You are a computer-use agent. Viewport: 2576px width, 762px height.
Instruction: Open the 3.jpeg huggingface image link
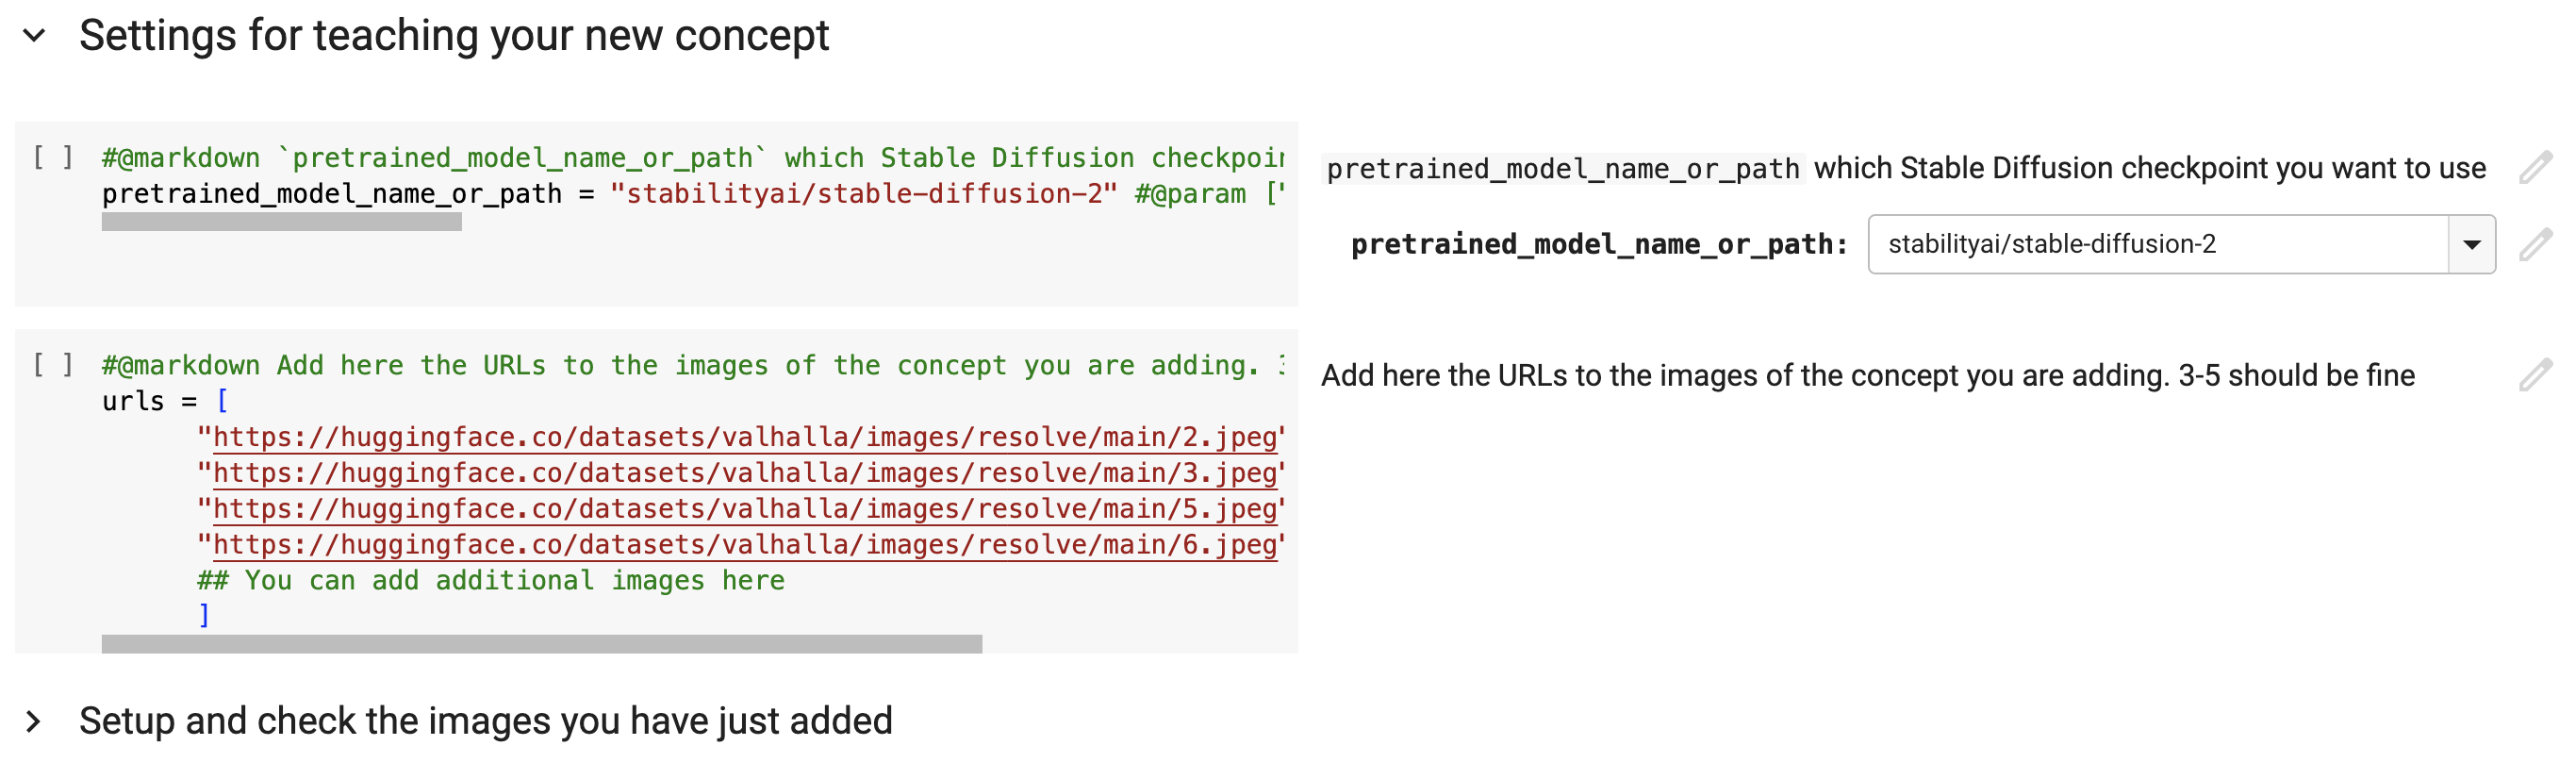pyautogui.click(x=745, y=473)
